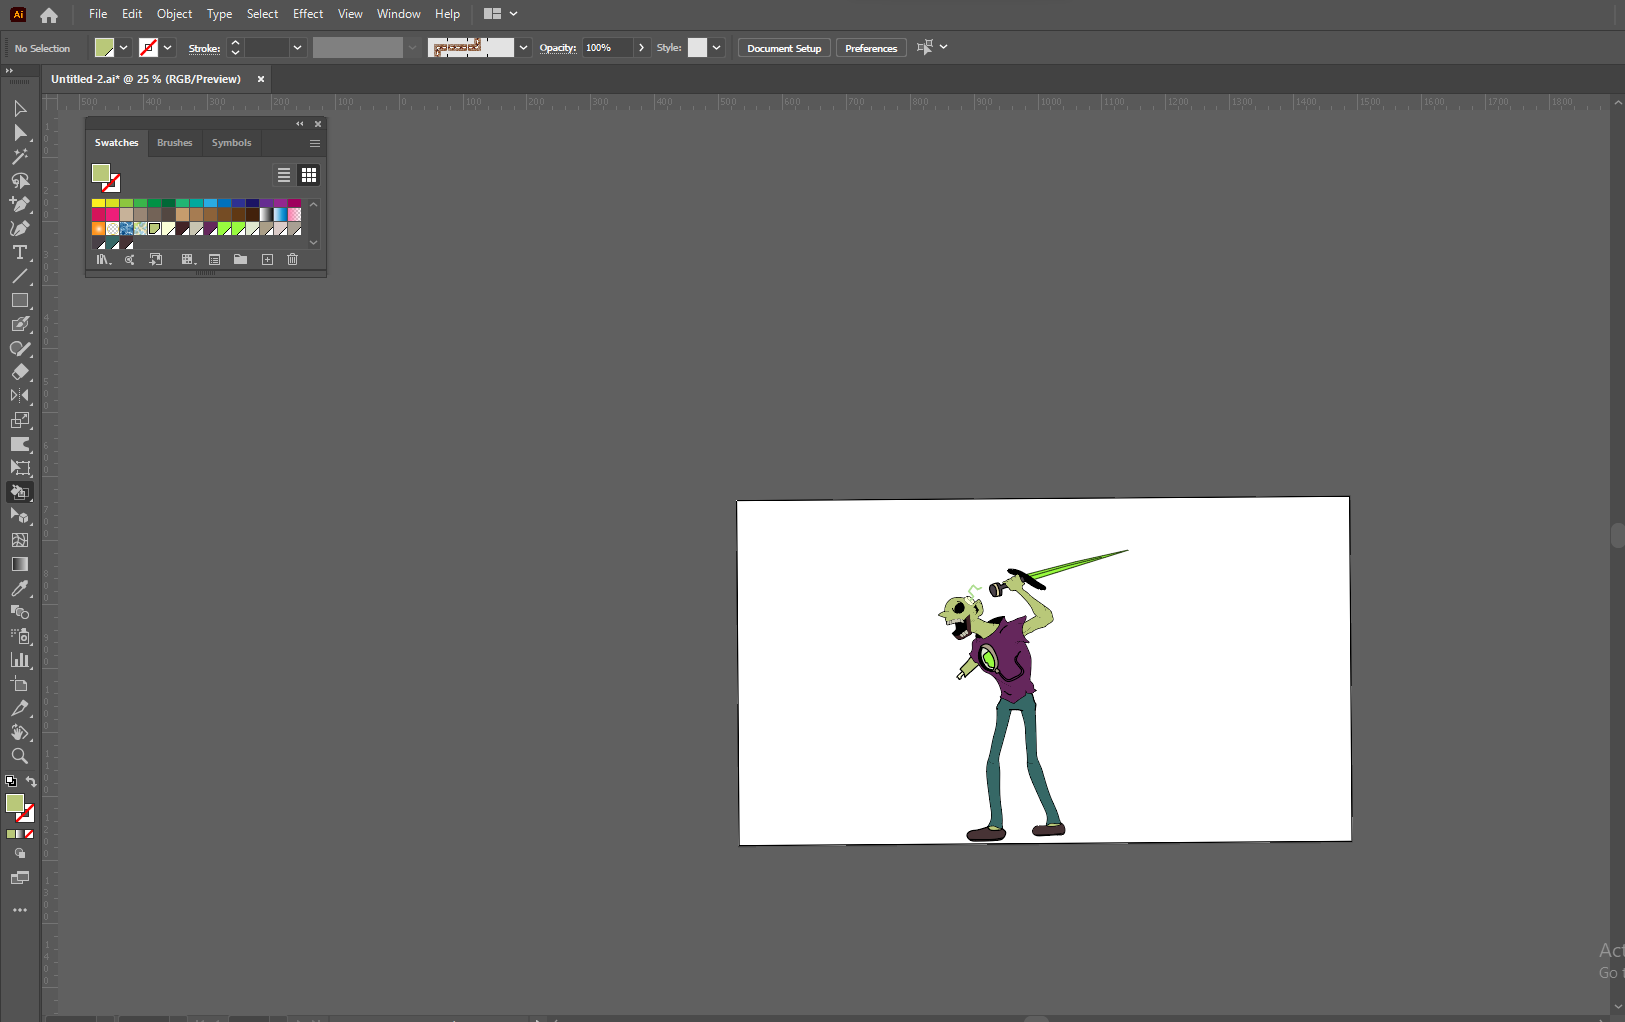Switch swatches to thumbnail grid view
This screenshot has height=1022, width=1625.
309,175
